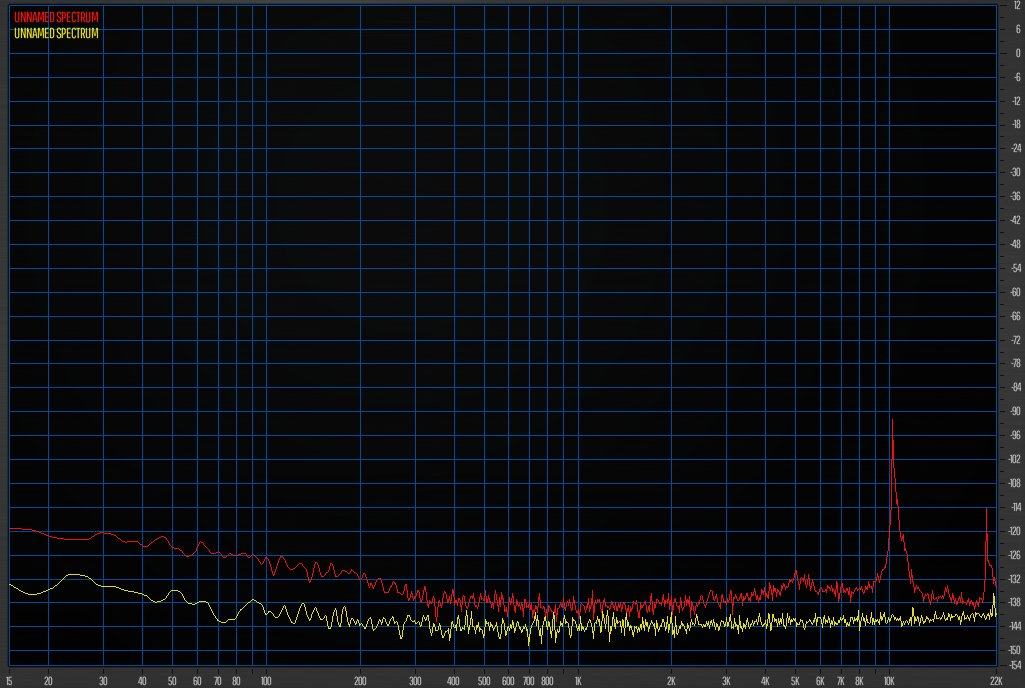
Task: Click the 50 frequency axis label
Action: [x=172, y=681]
